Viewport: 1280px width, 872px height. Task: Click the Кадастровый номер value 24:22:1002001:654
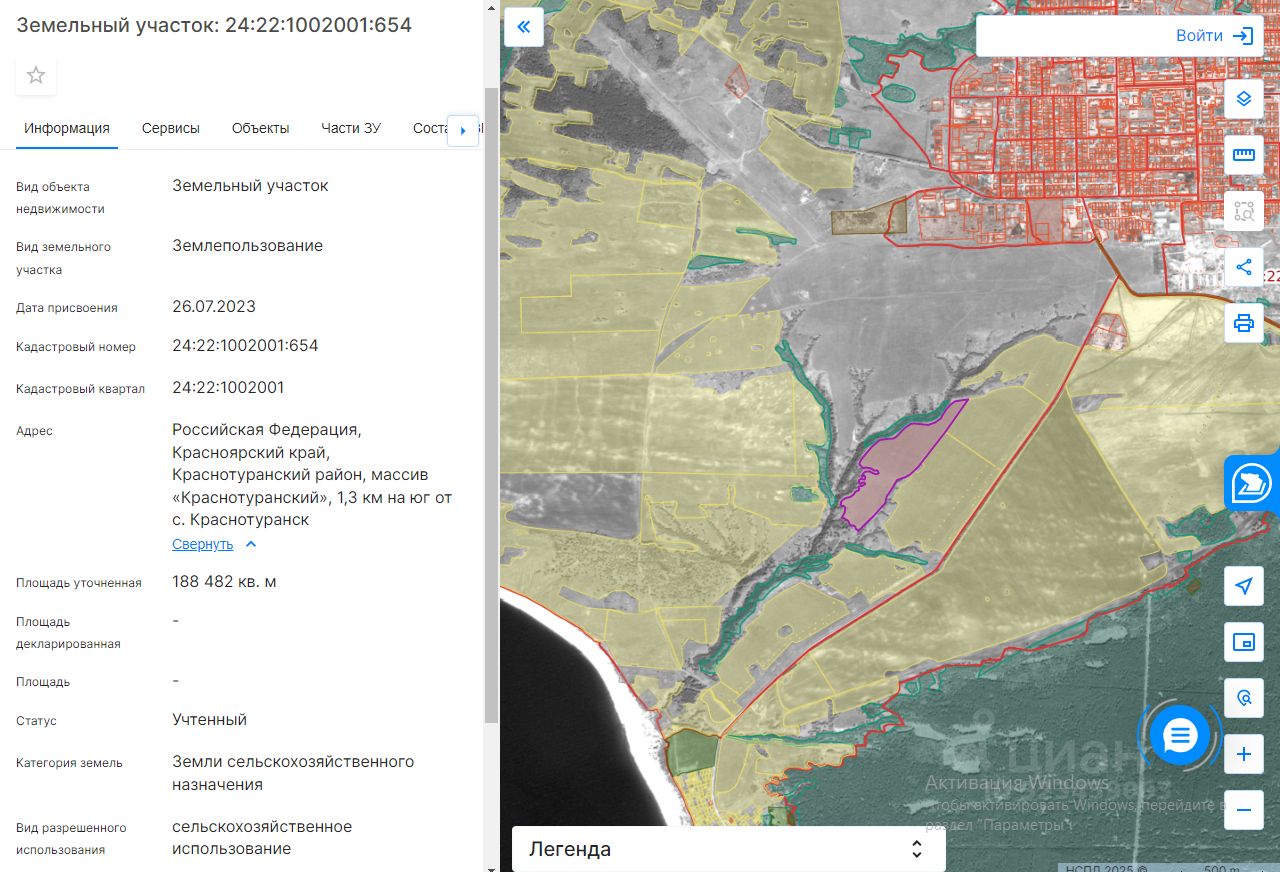pyautogui.click(x=245, y=346)
